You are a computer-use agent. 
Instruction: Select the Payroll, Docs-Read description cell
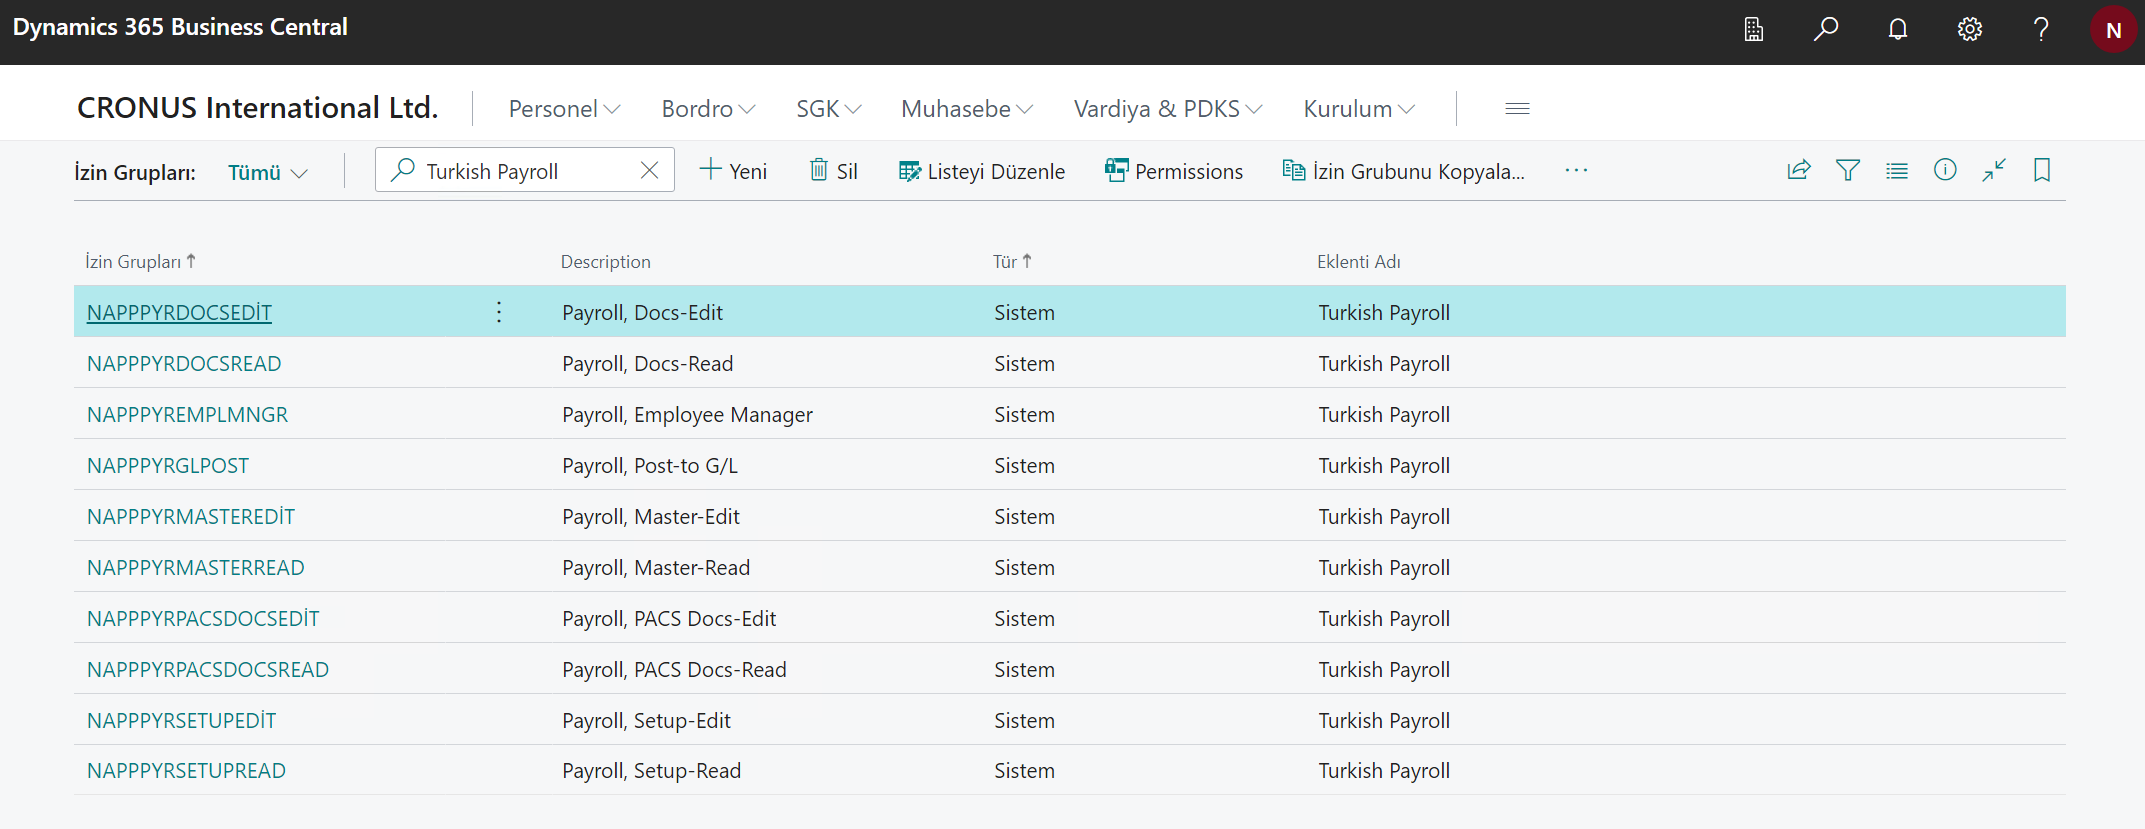coord(647,363)
